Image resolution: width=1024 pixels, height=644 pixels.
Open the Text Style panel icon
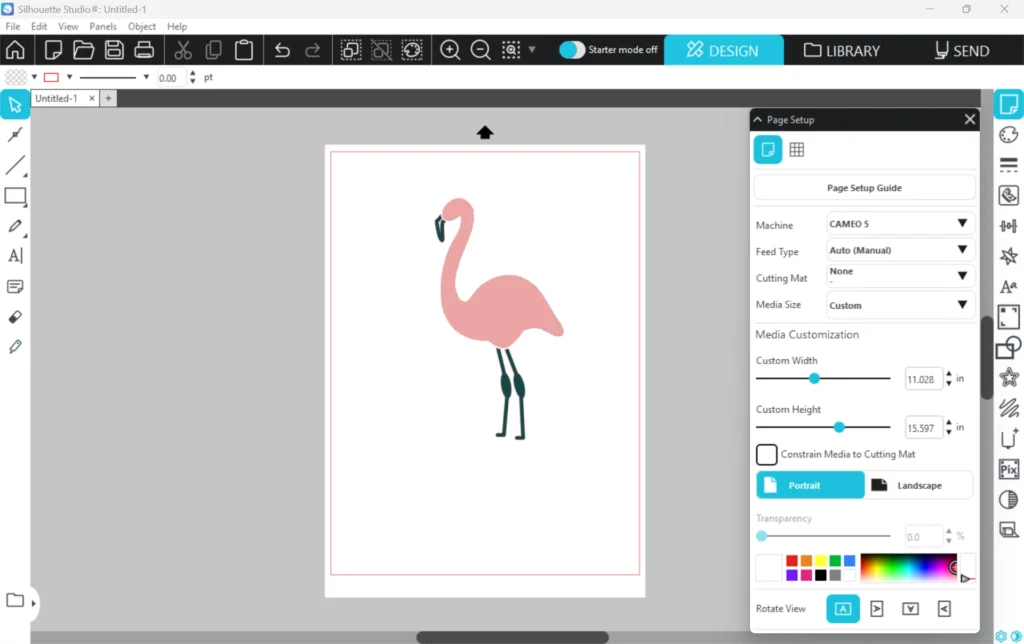(1008, 287)
